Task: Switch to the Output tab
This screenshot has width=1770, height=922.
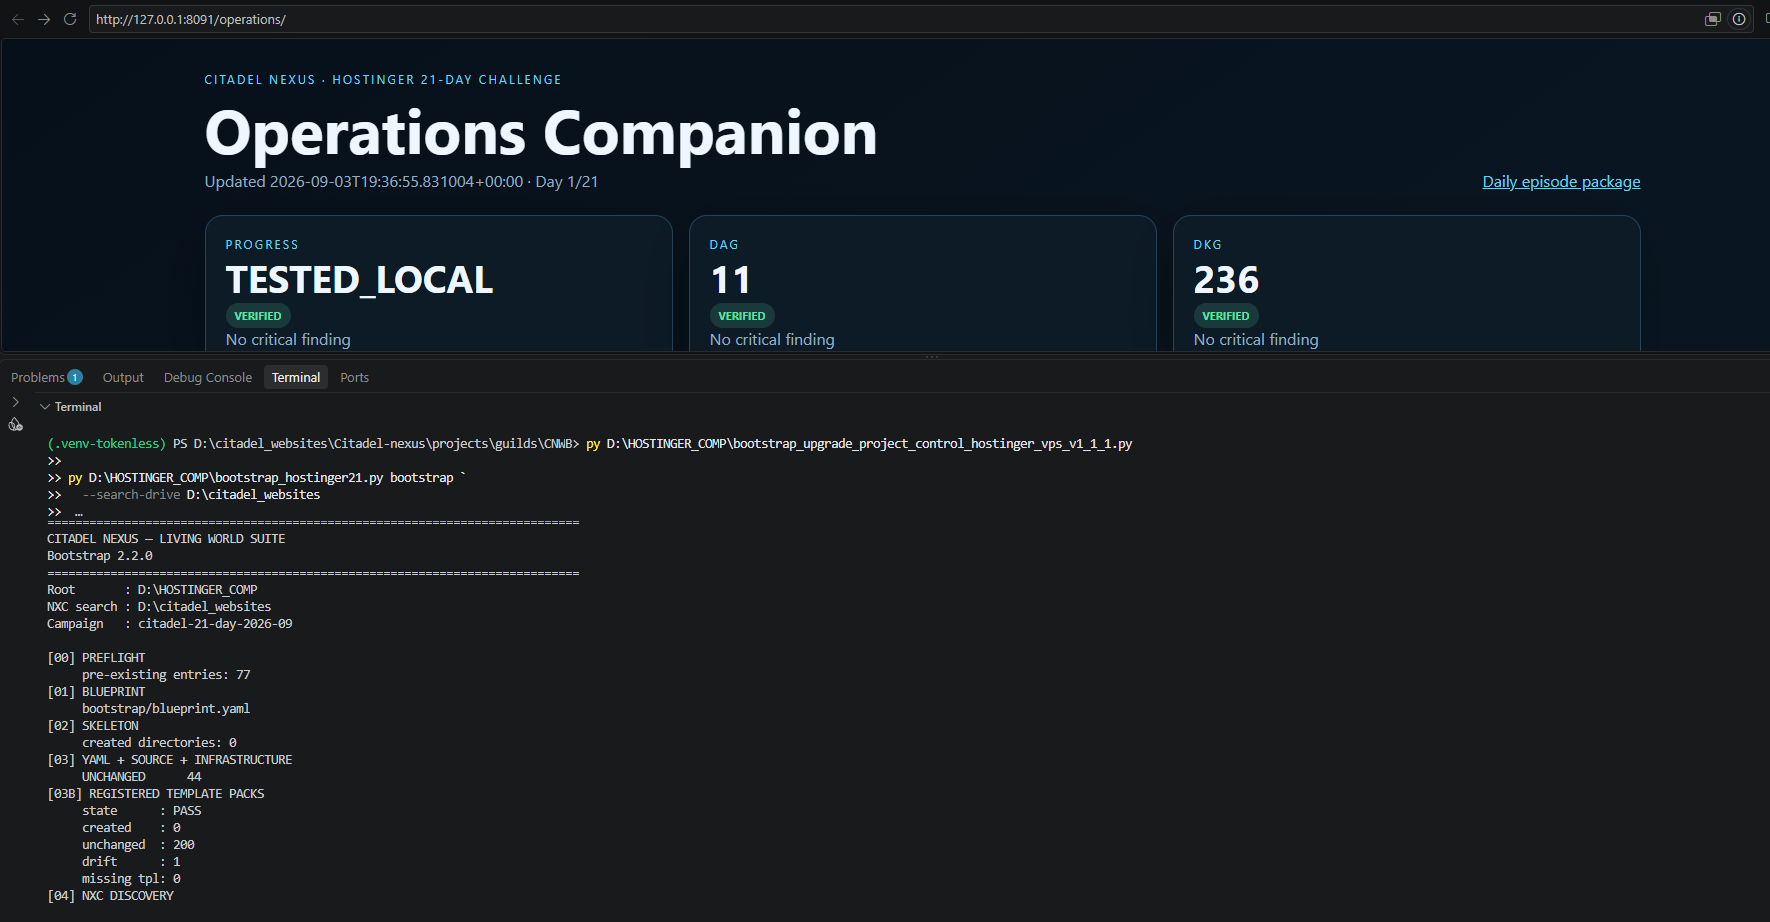Action: (x=123, y=377)
